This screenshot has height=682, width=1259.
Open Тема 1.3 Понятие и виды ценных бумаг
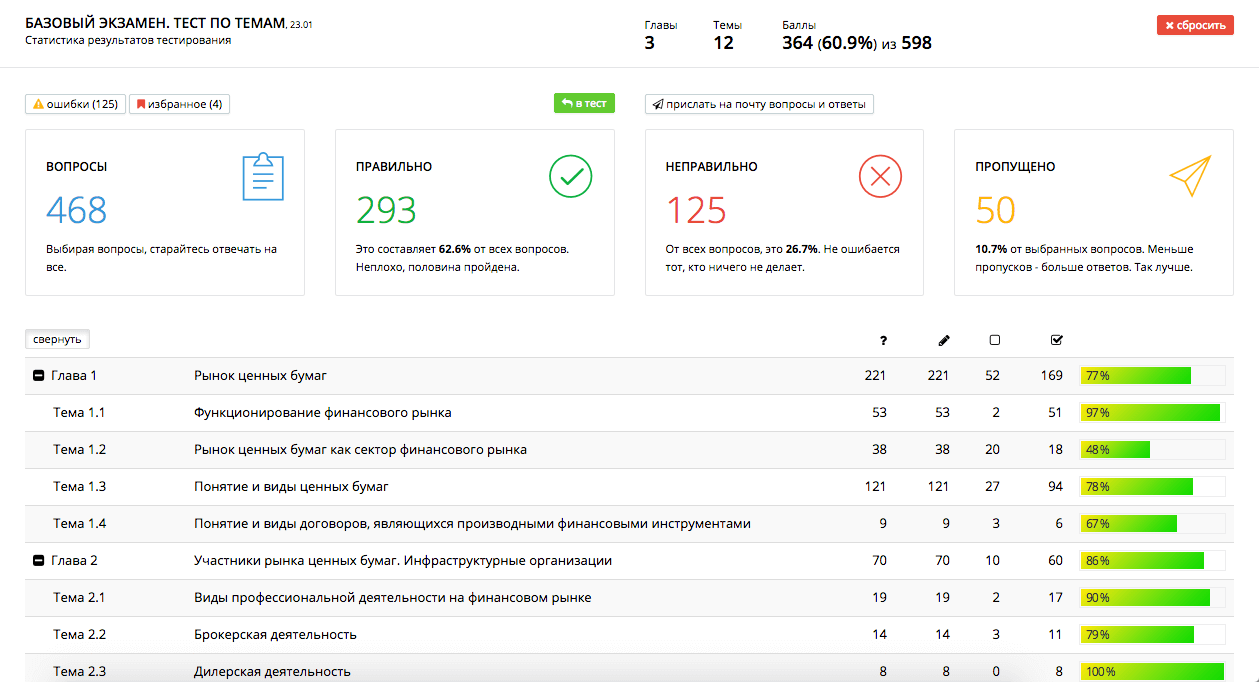[x=290, y=487]
